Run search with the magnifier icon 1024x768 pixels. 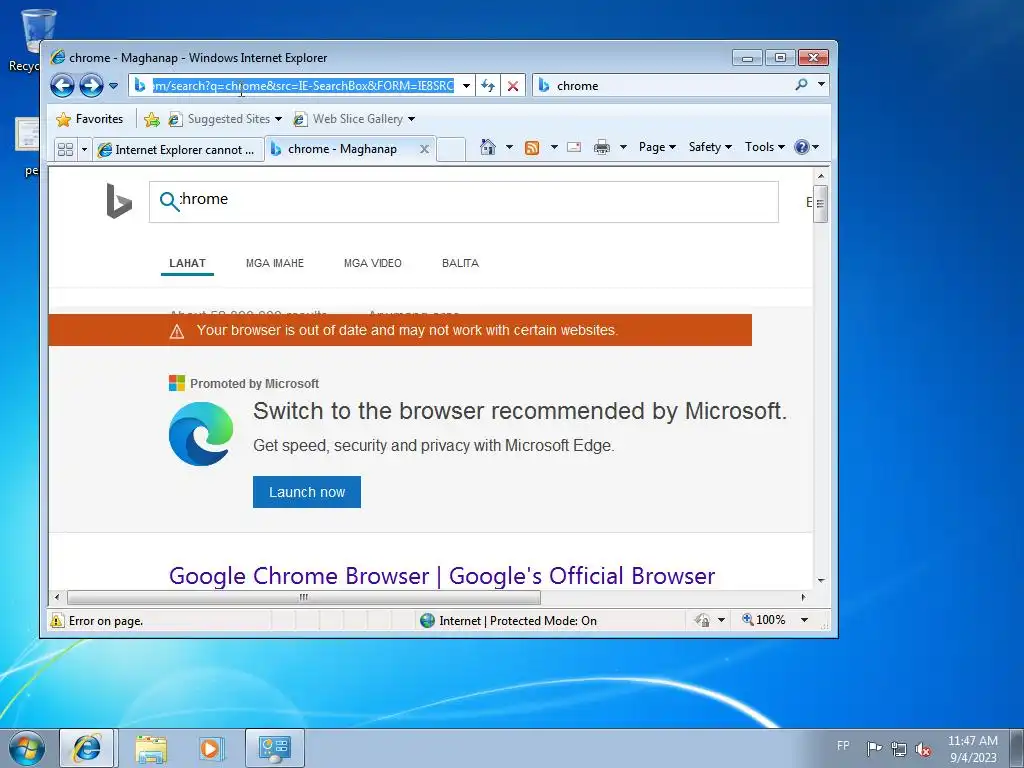click(801, 85)
